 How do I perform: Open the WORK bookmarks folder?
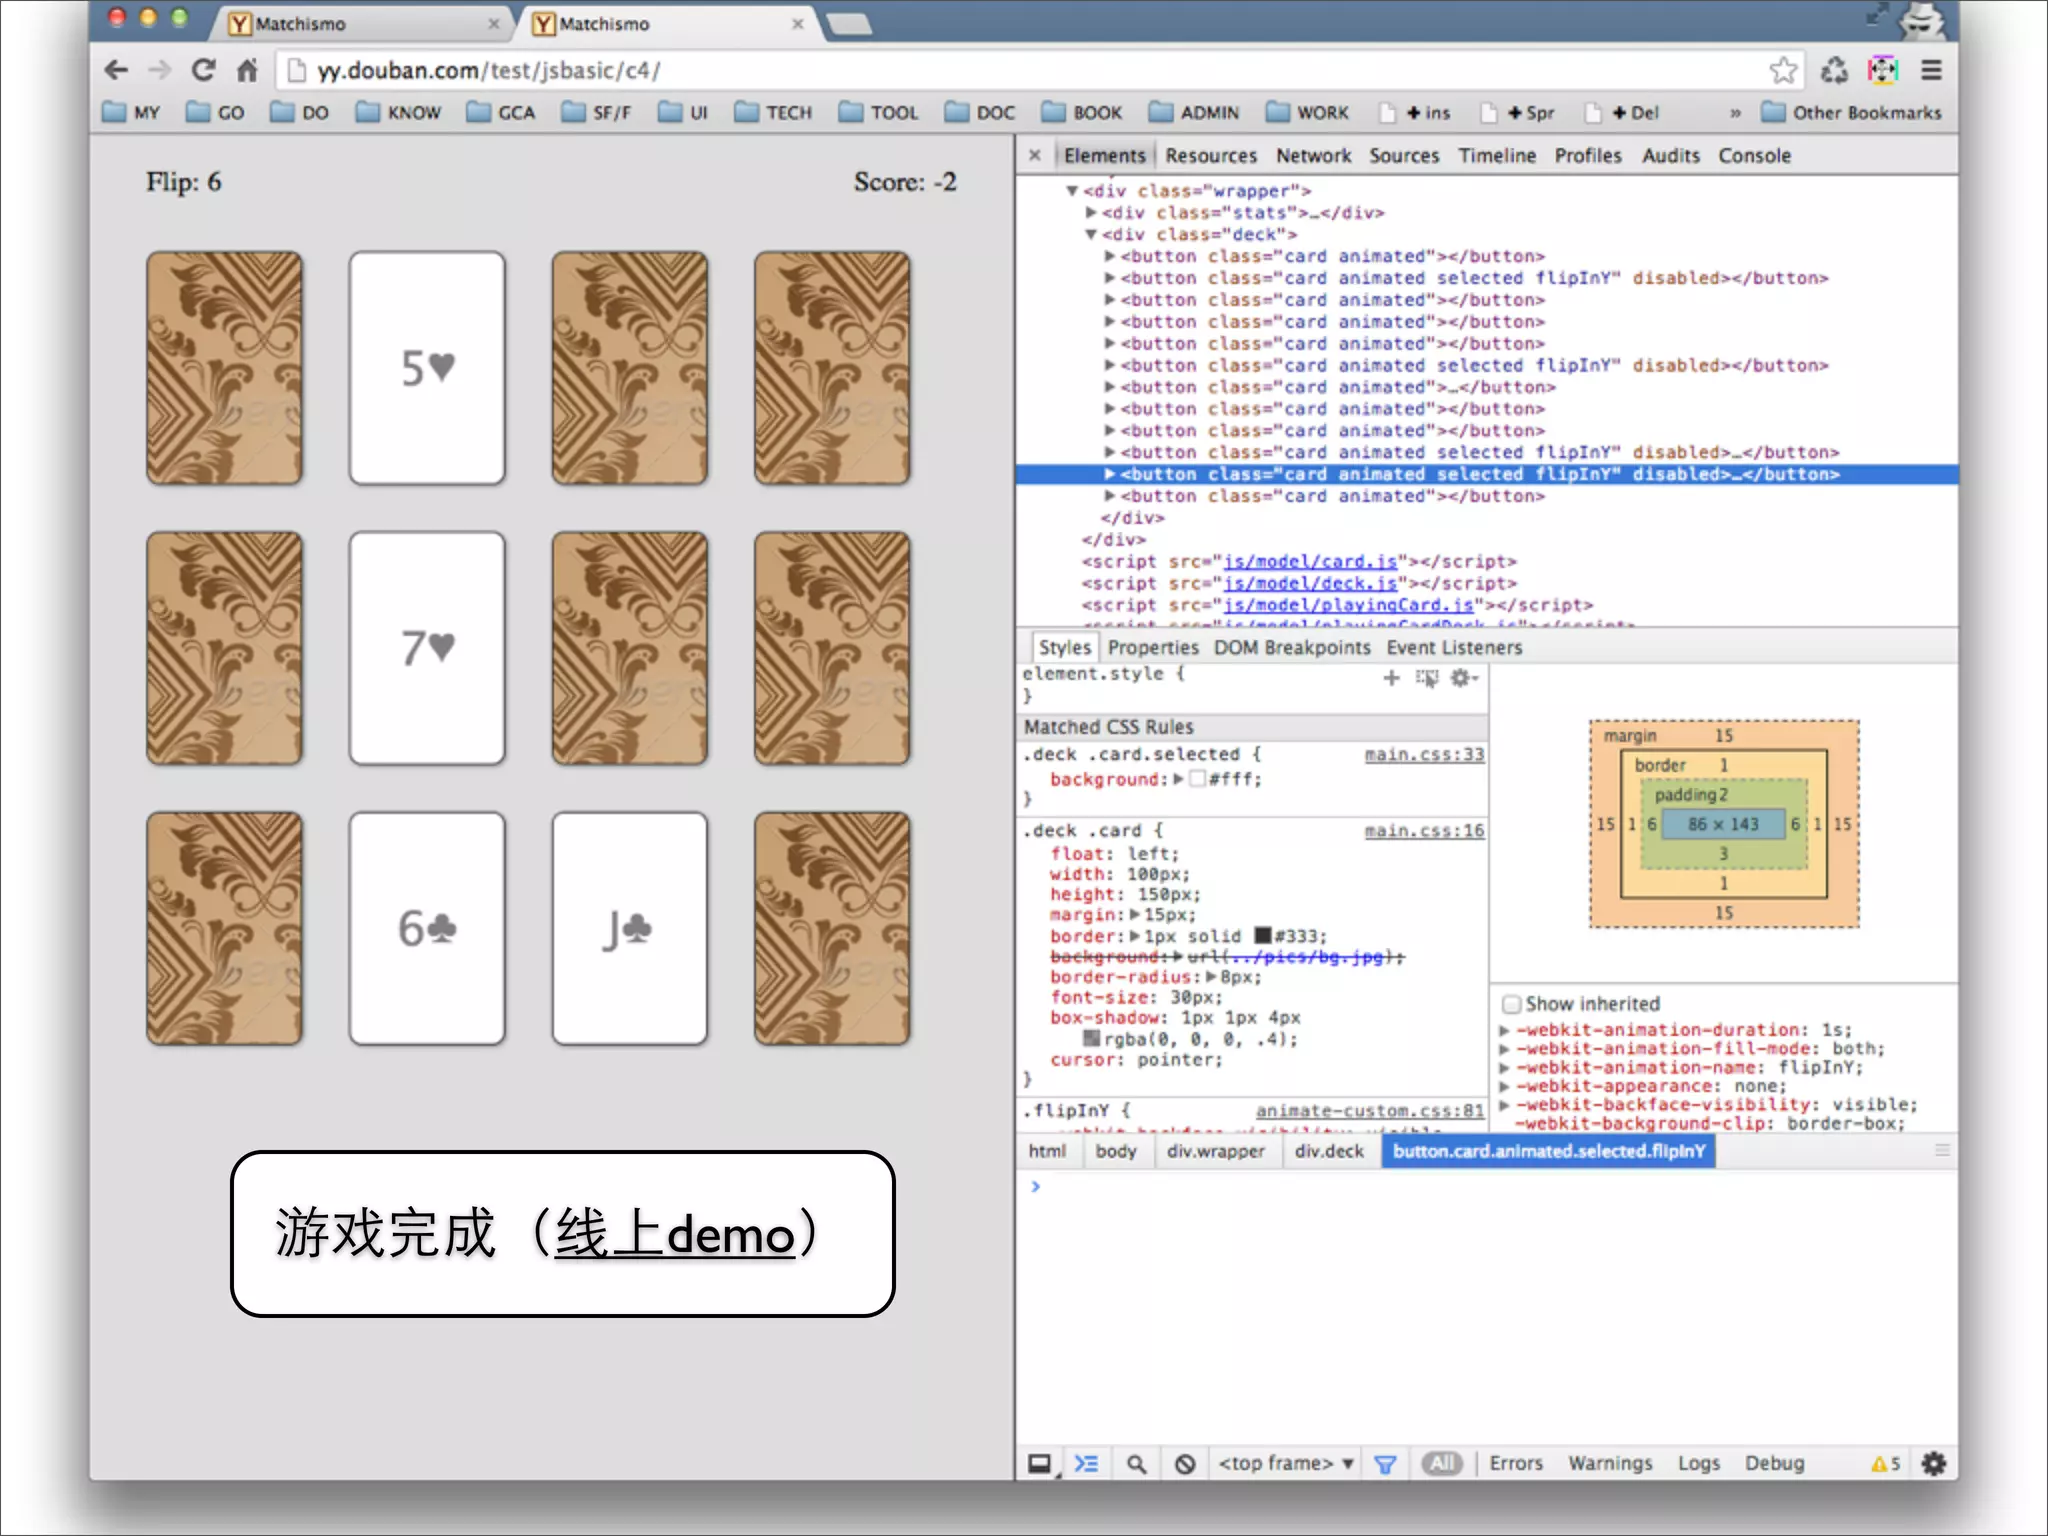pos(1307,112)
